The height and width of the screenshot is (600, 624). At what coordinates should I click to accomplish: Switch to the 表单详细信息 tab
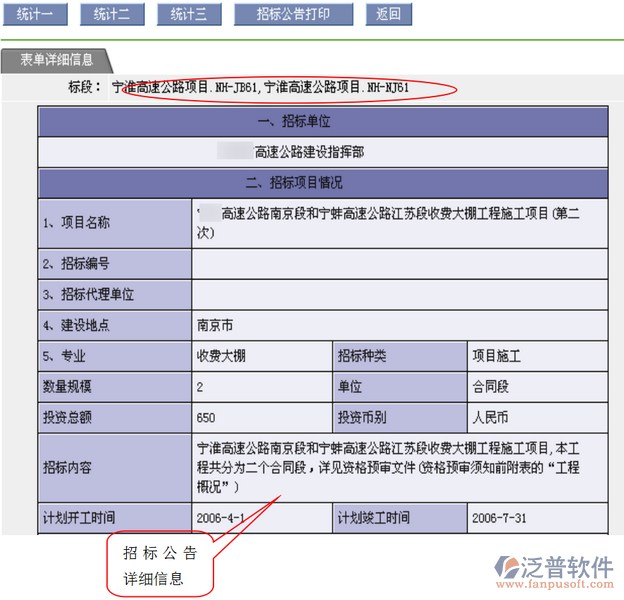tap(57, 60)
